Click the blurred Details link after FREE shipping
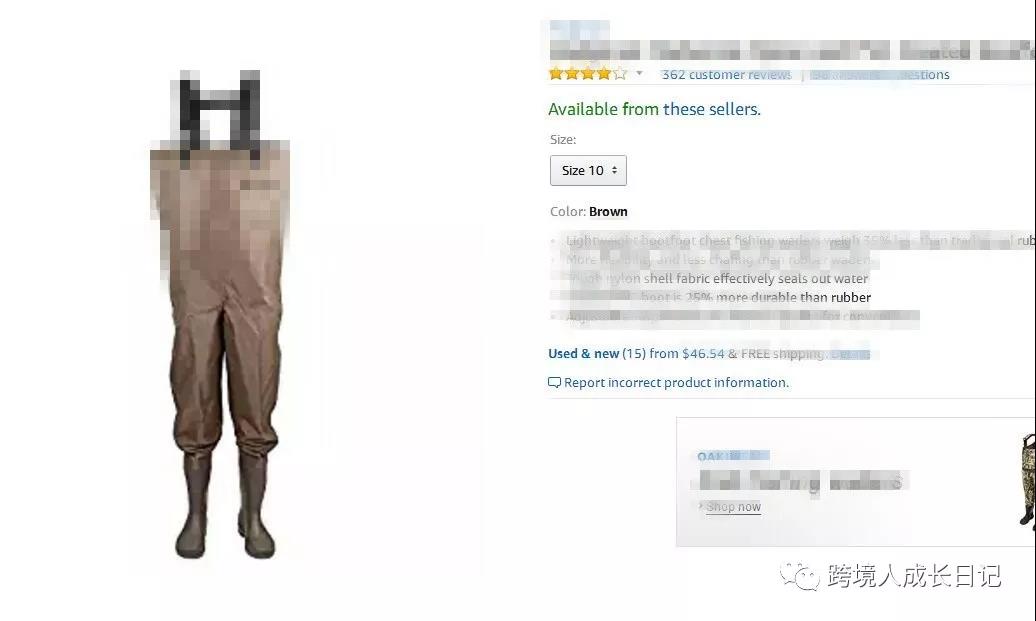This screenshot has width=1036, height=621. point(850,354)
